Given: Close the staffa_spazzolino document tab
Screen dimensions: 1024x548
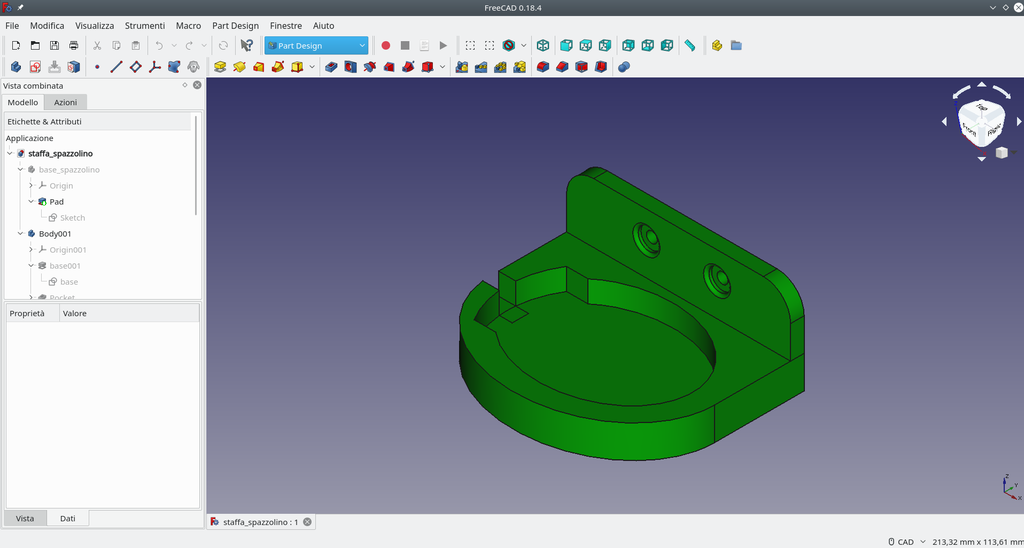Looking at the screenshot, I should coord(307,522).
